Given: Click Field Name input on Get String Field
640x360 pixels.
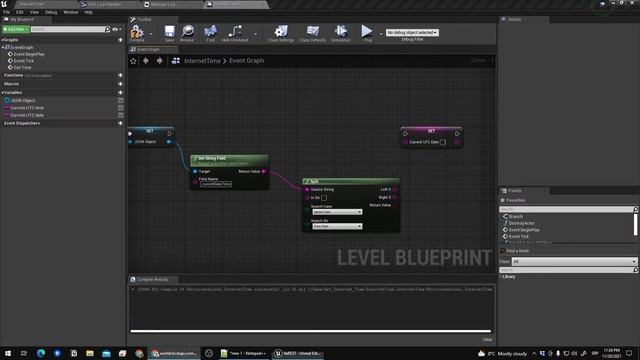Looking at the screenshot, I should click(x=216, y=184).
